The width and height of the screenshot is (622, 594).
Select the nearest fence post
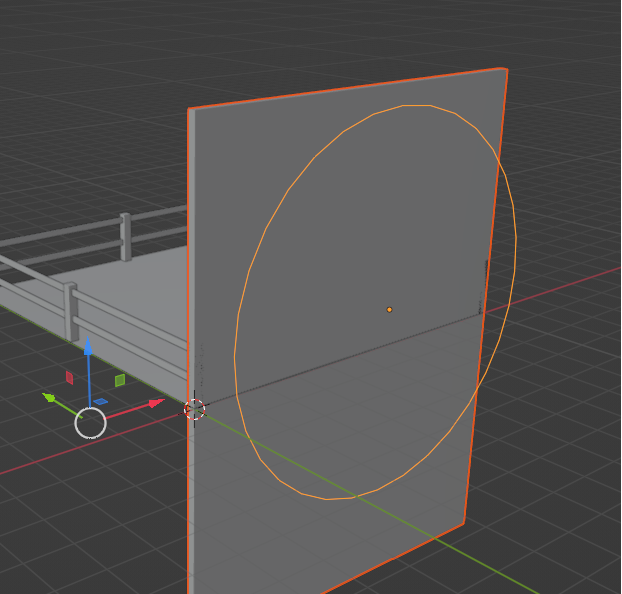point(71,312)
